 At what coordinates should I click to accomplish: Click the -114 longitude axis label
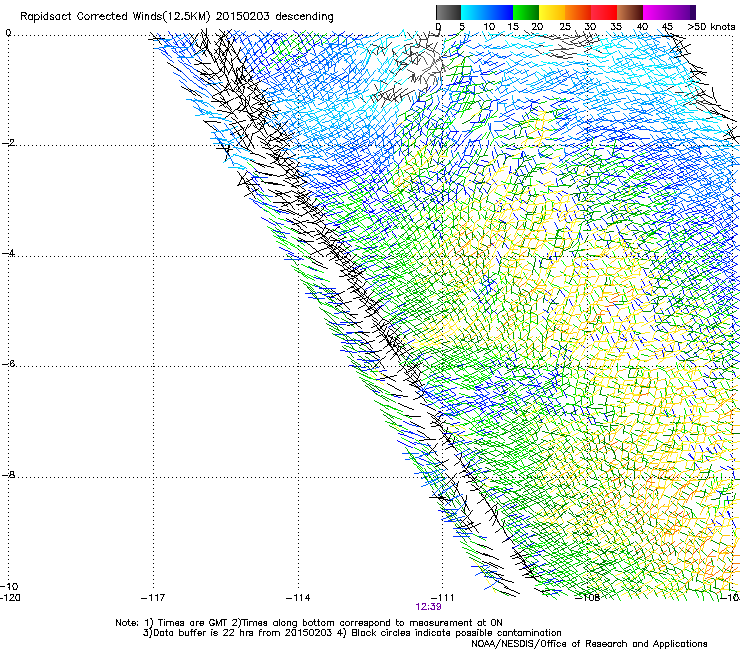point(298,598)
